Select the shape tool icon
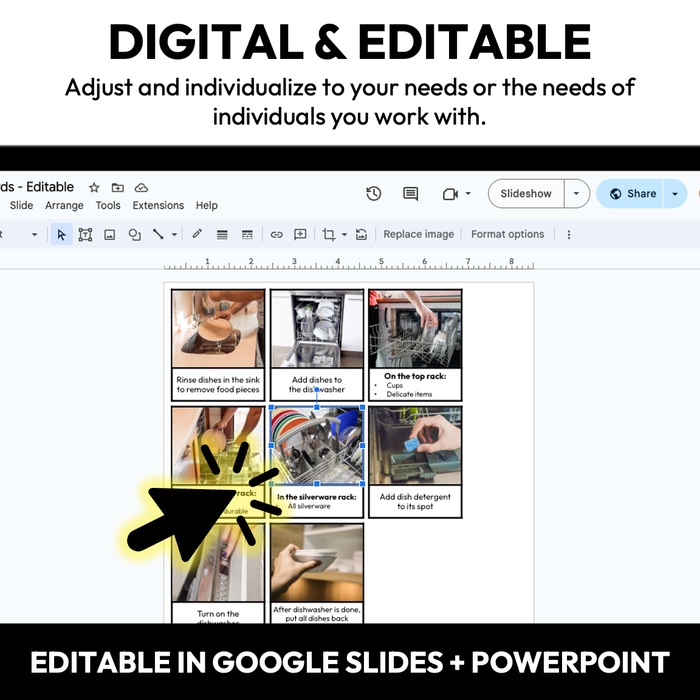 [x=134, y=234]
